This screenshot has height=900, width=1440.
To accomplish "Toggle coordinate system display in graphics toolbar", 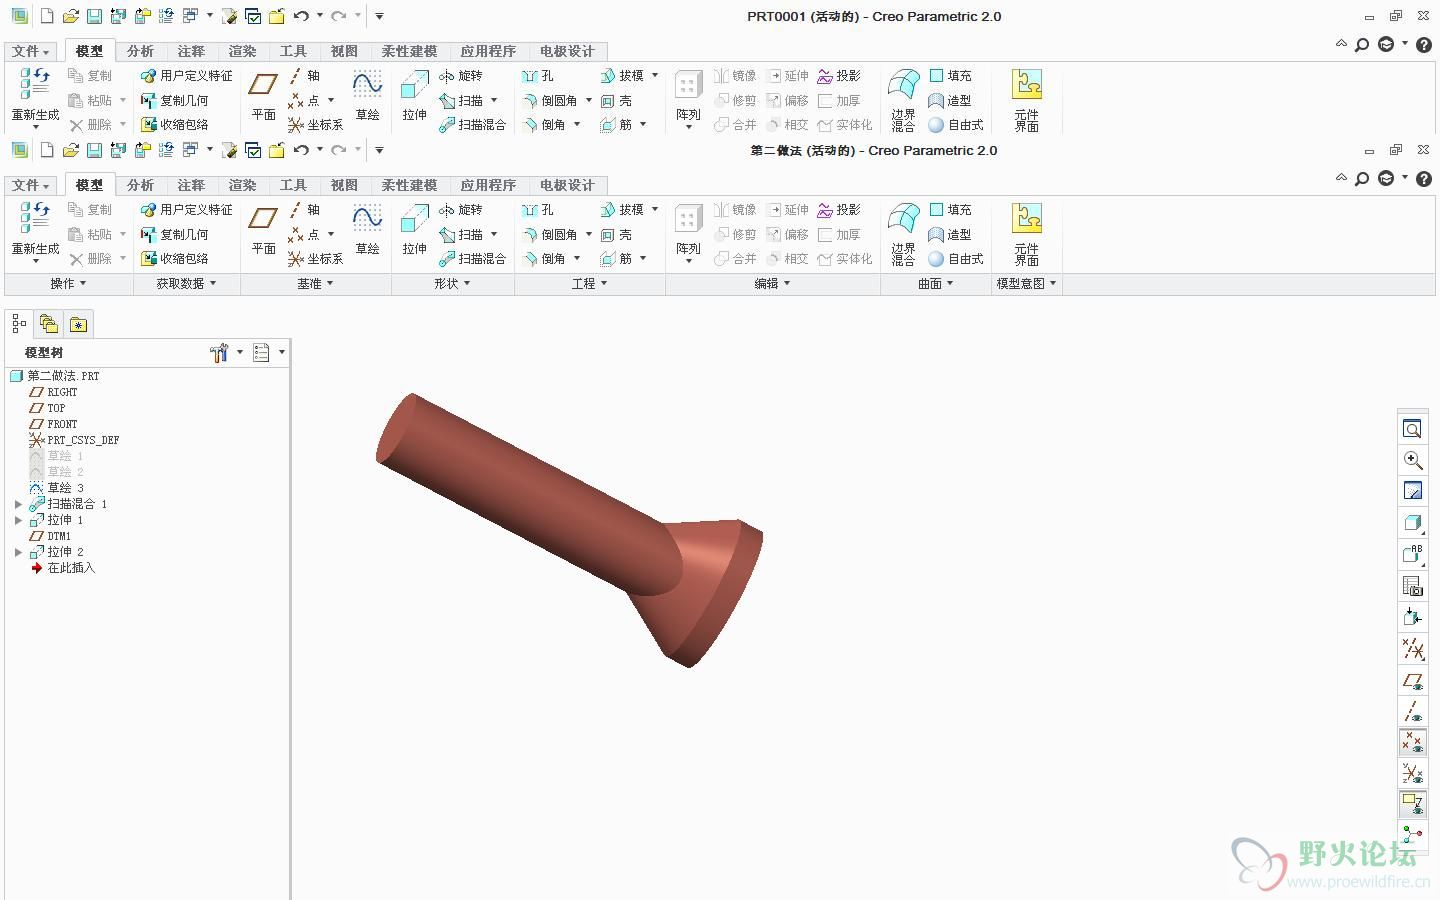I will click(1412, 773).
